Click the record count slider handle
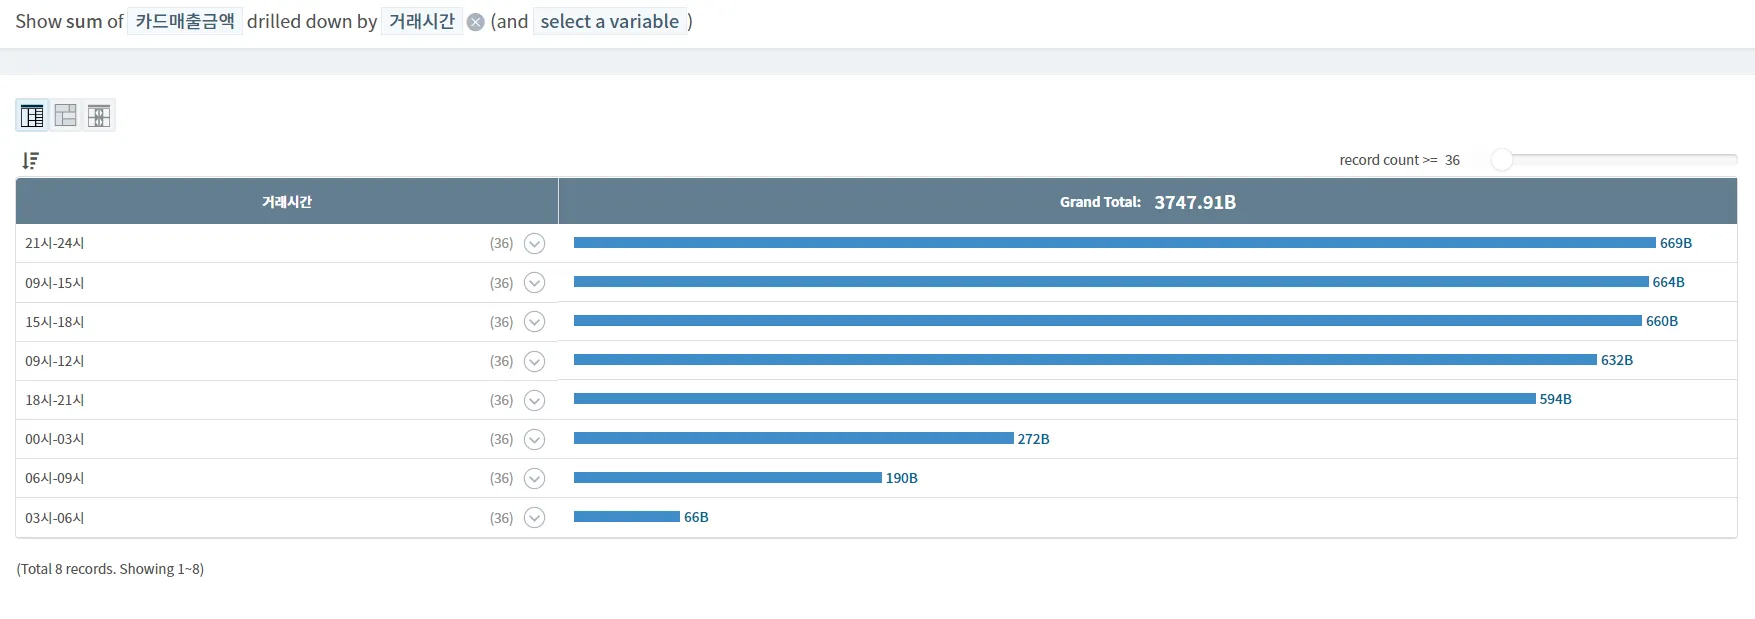This screenshot has width=1755, height=619. click(x=1501, y=160)
